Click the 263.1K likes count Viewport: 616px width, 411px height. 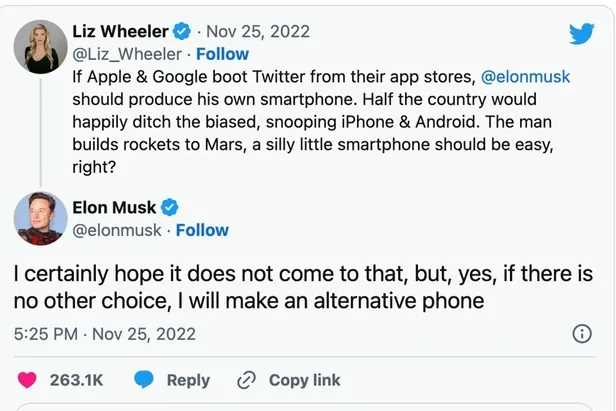click(x=76, y=380)
